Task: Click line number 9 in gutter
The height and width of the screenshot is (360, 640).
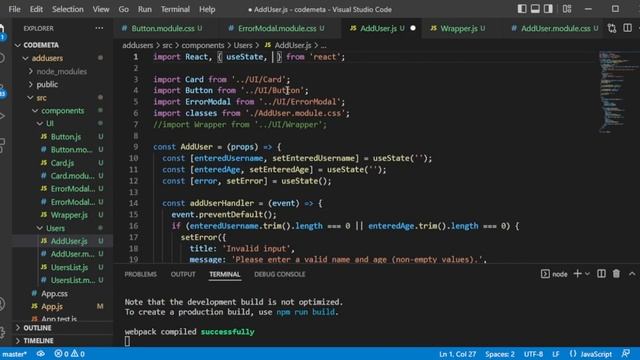Action: 135,147
